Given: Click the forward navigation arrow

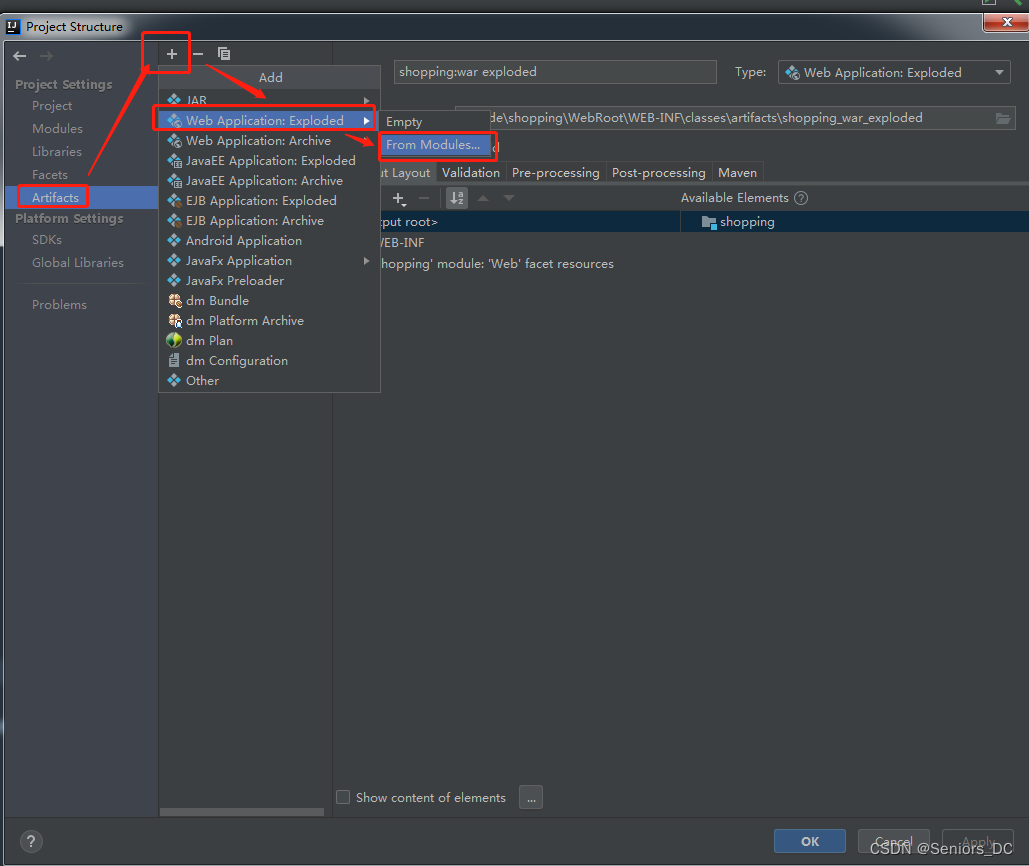Looking at the screenshot, I should tap(47, 56).
